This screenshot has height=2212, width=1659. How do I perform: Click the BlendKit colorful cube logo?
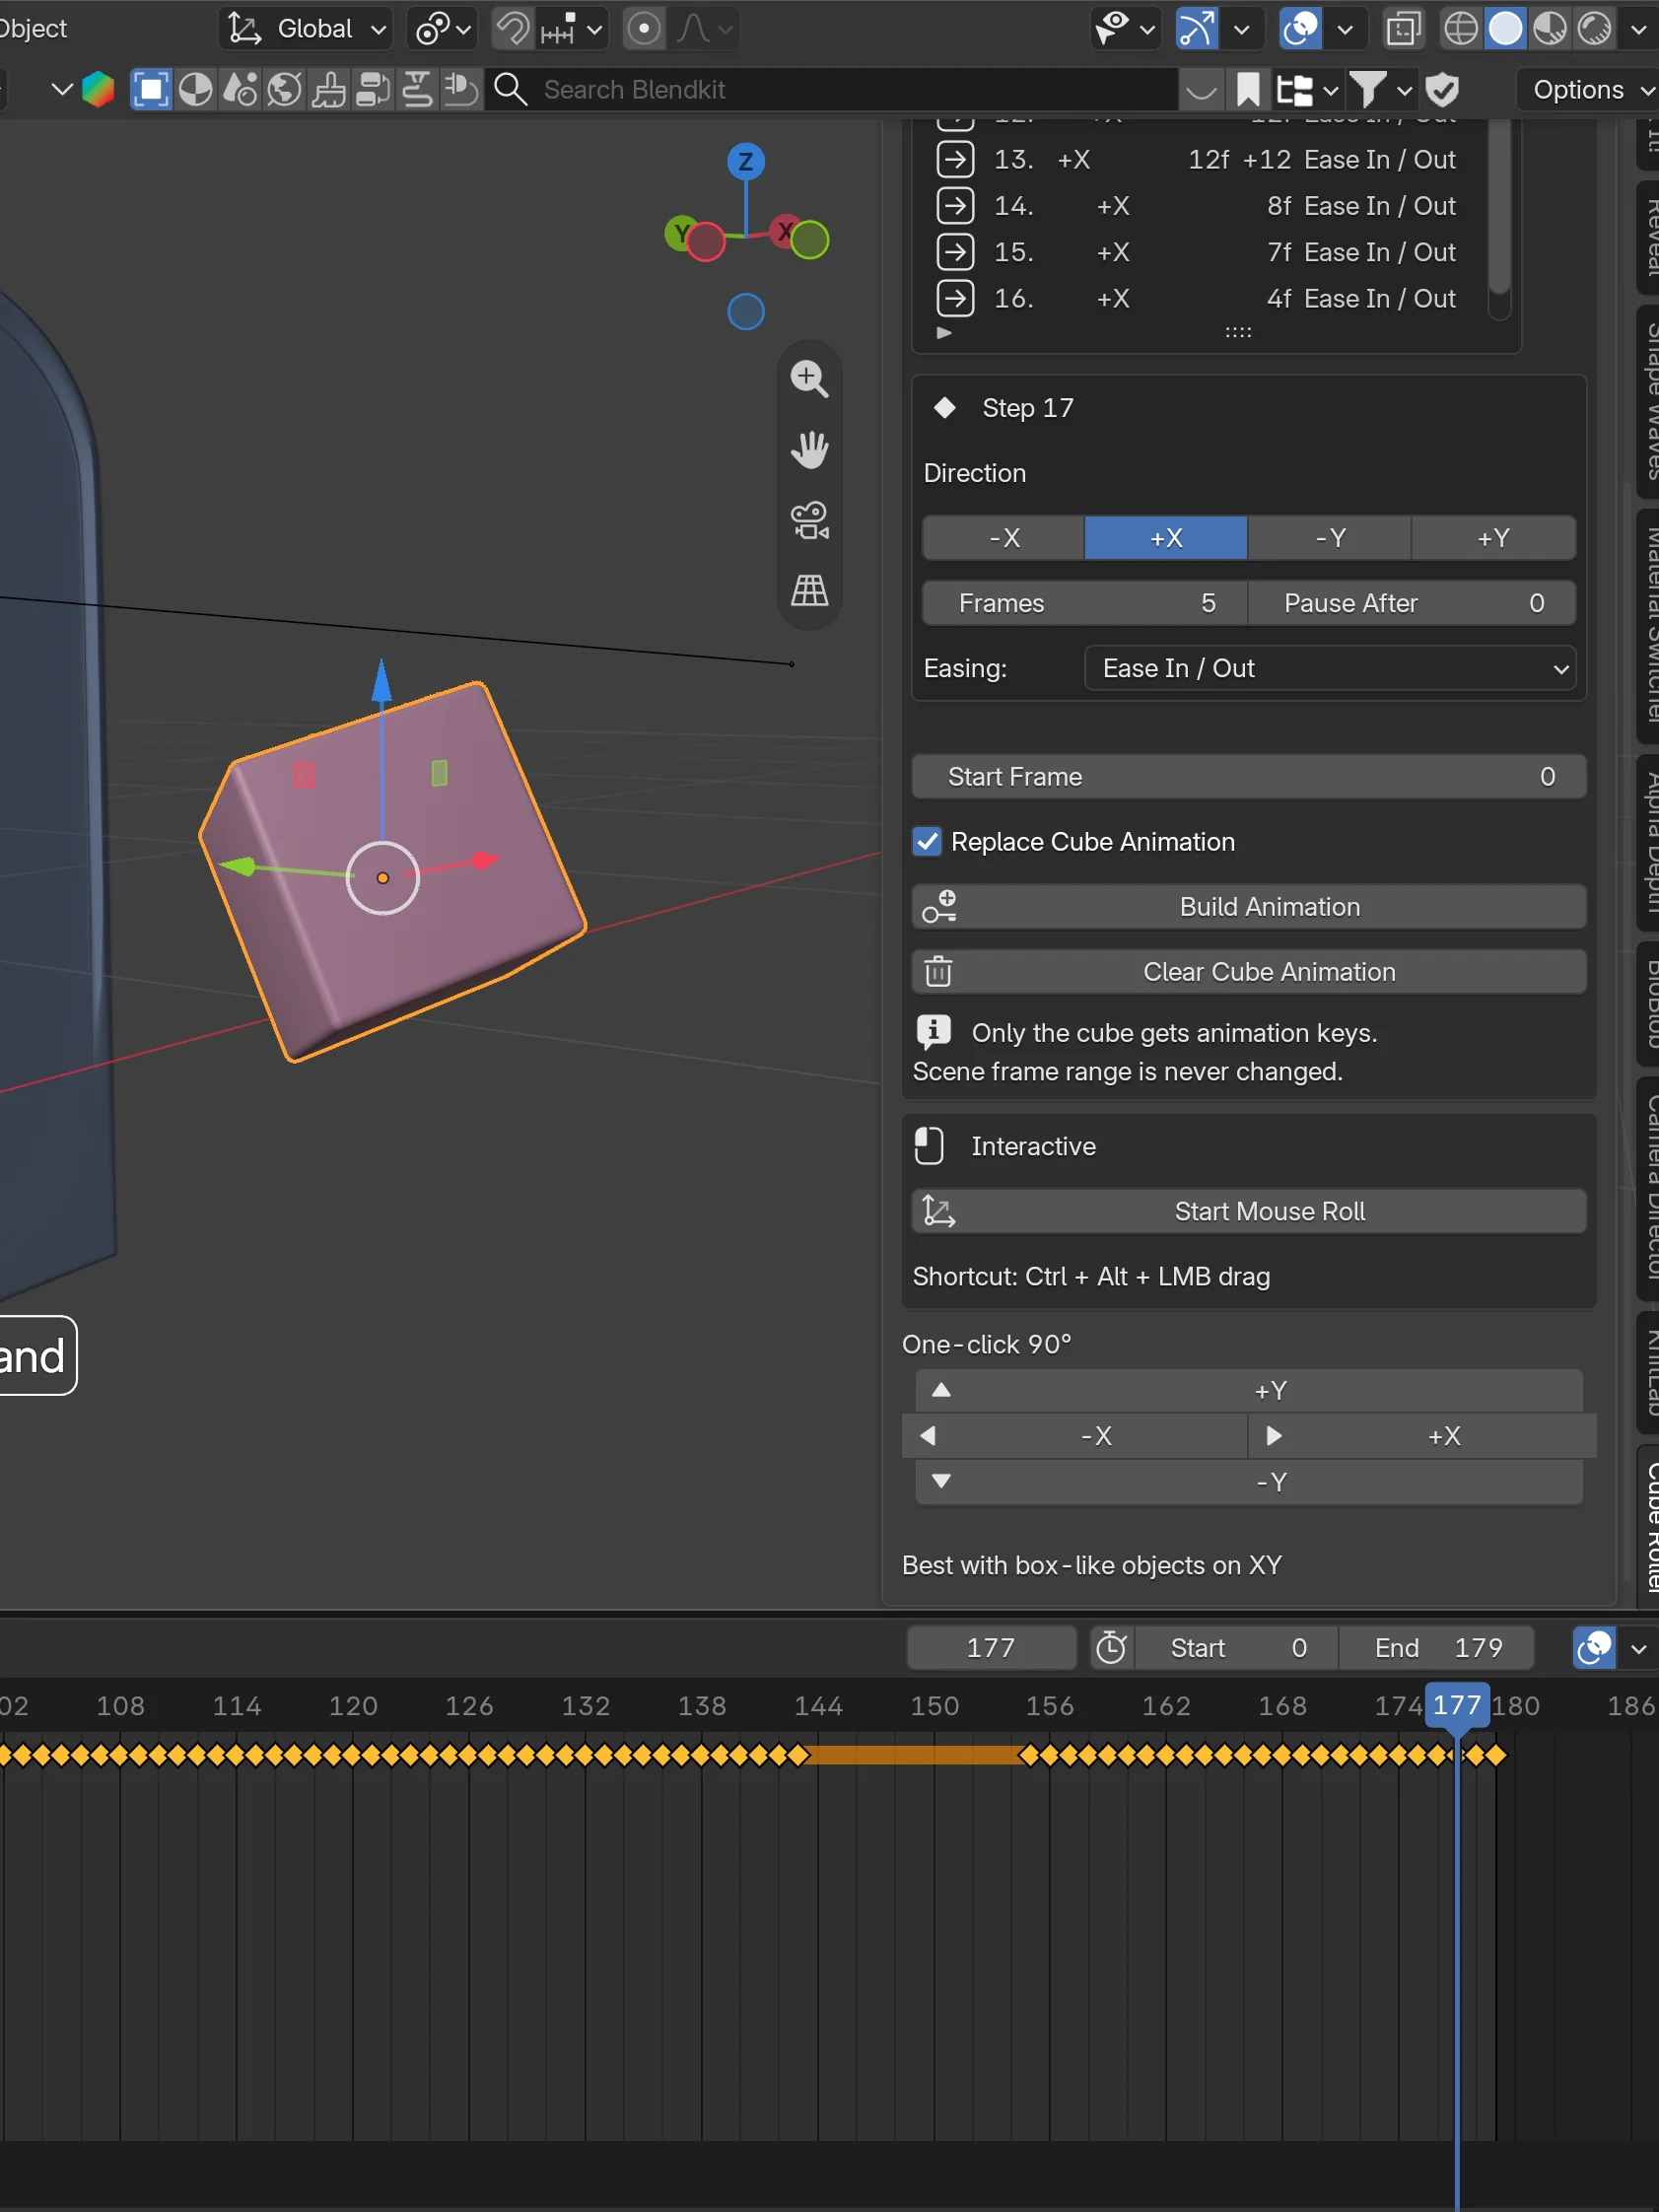(x=97, y=90)
